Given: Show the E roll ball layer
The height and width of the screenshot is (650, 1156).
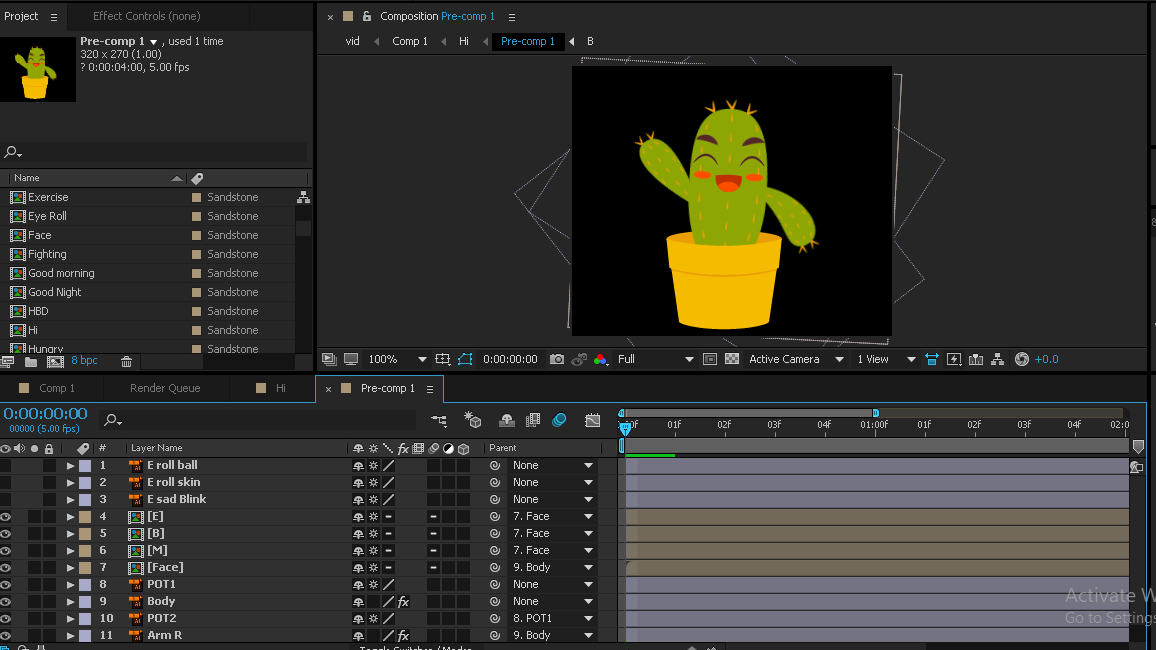Looking at the screenshot, I should (x=6, y=466).
